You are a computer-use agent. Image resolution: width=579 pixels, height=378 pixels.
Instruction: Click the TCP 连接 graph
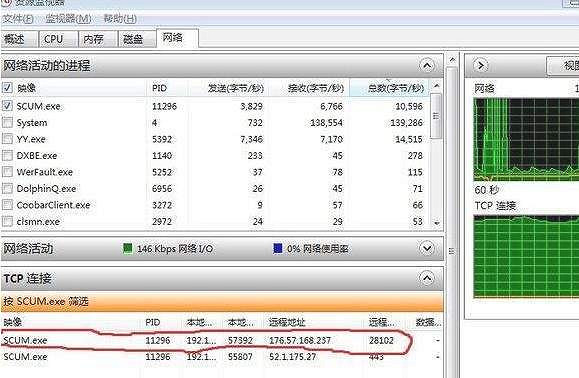(x=526, y=257)
